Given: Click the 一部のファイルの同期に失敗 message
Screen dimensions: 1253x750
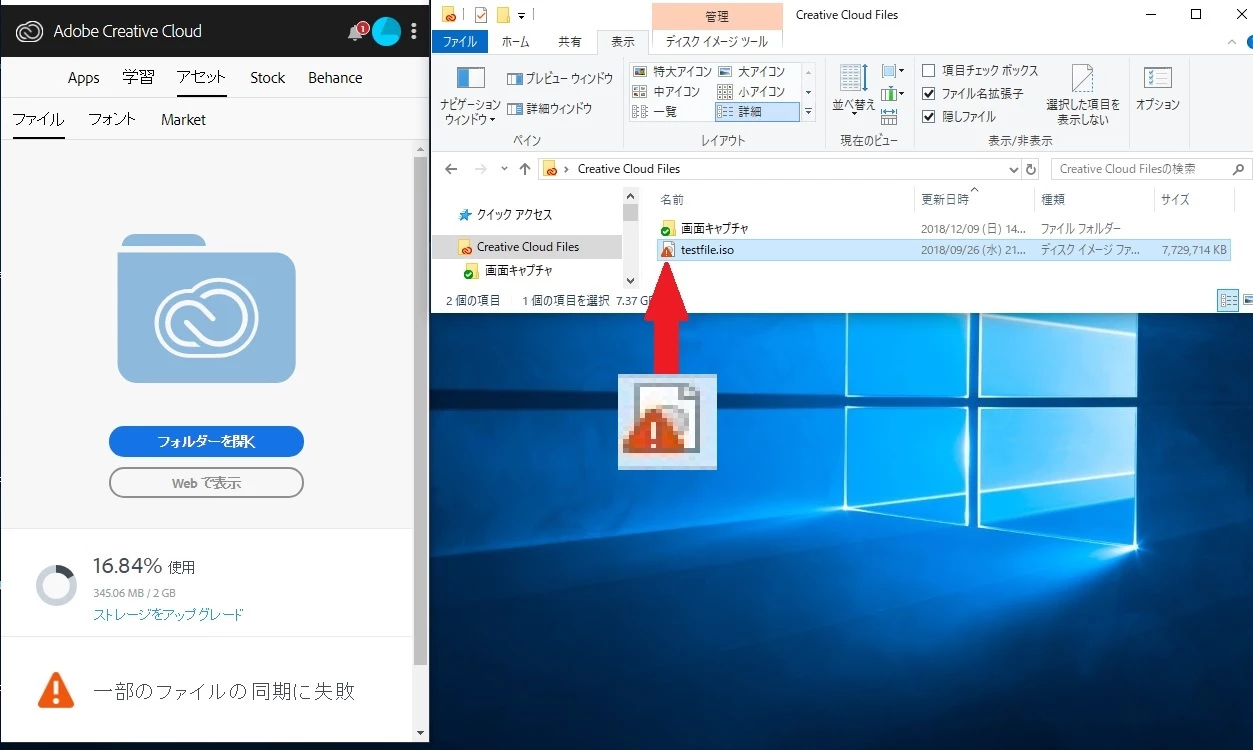Looking at the screenshot, I should click(224, 691).
